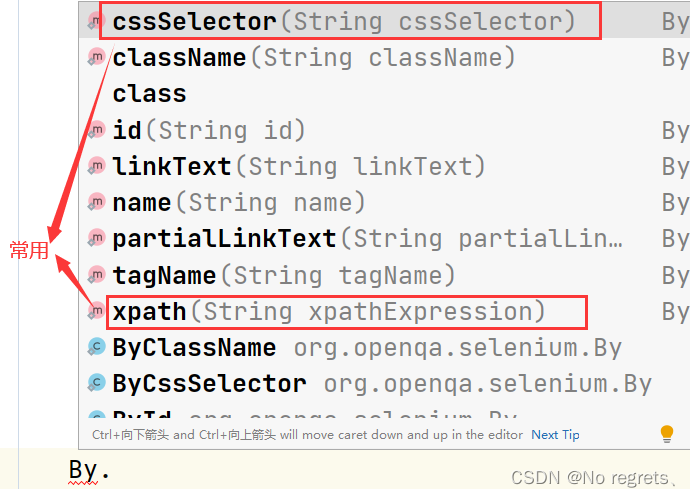Choose the name(String name) suggestion
The width and height of the screenshot is (690, 497).
tap(384, 202)
